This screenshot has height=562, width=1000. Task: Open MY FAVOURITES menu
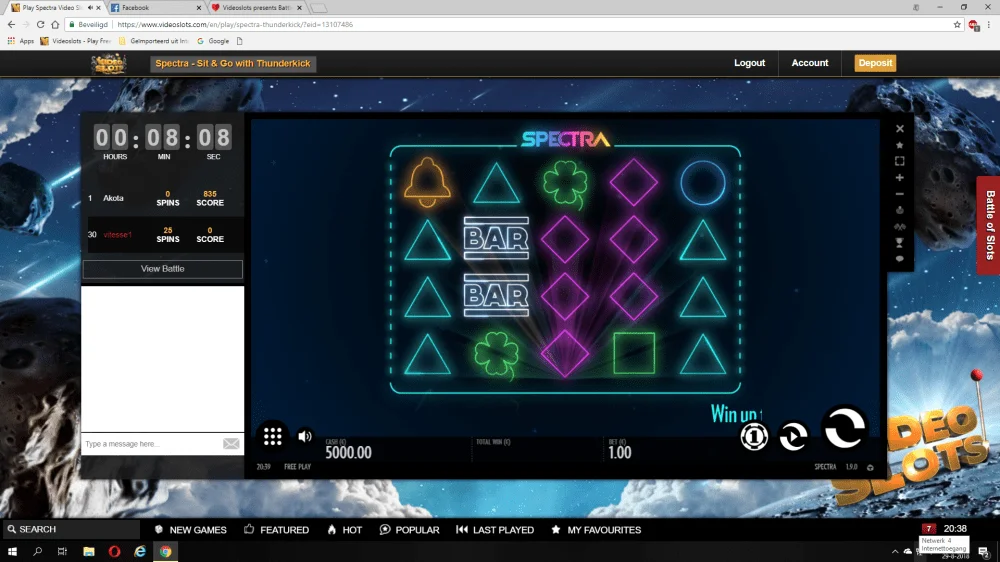tap(596, 530)
